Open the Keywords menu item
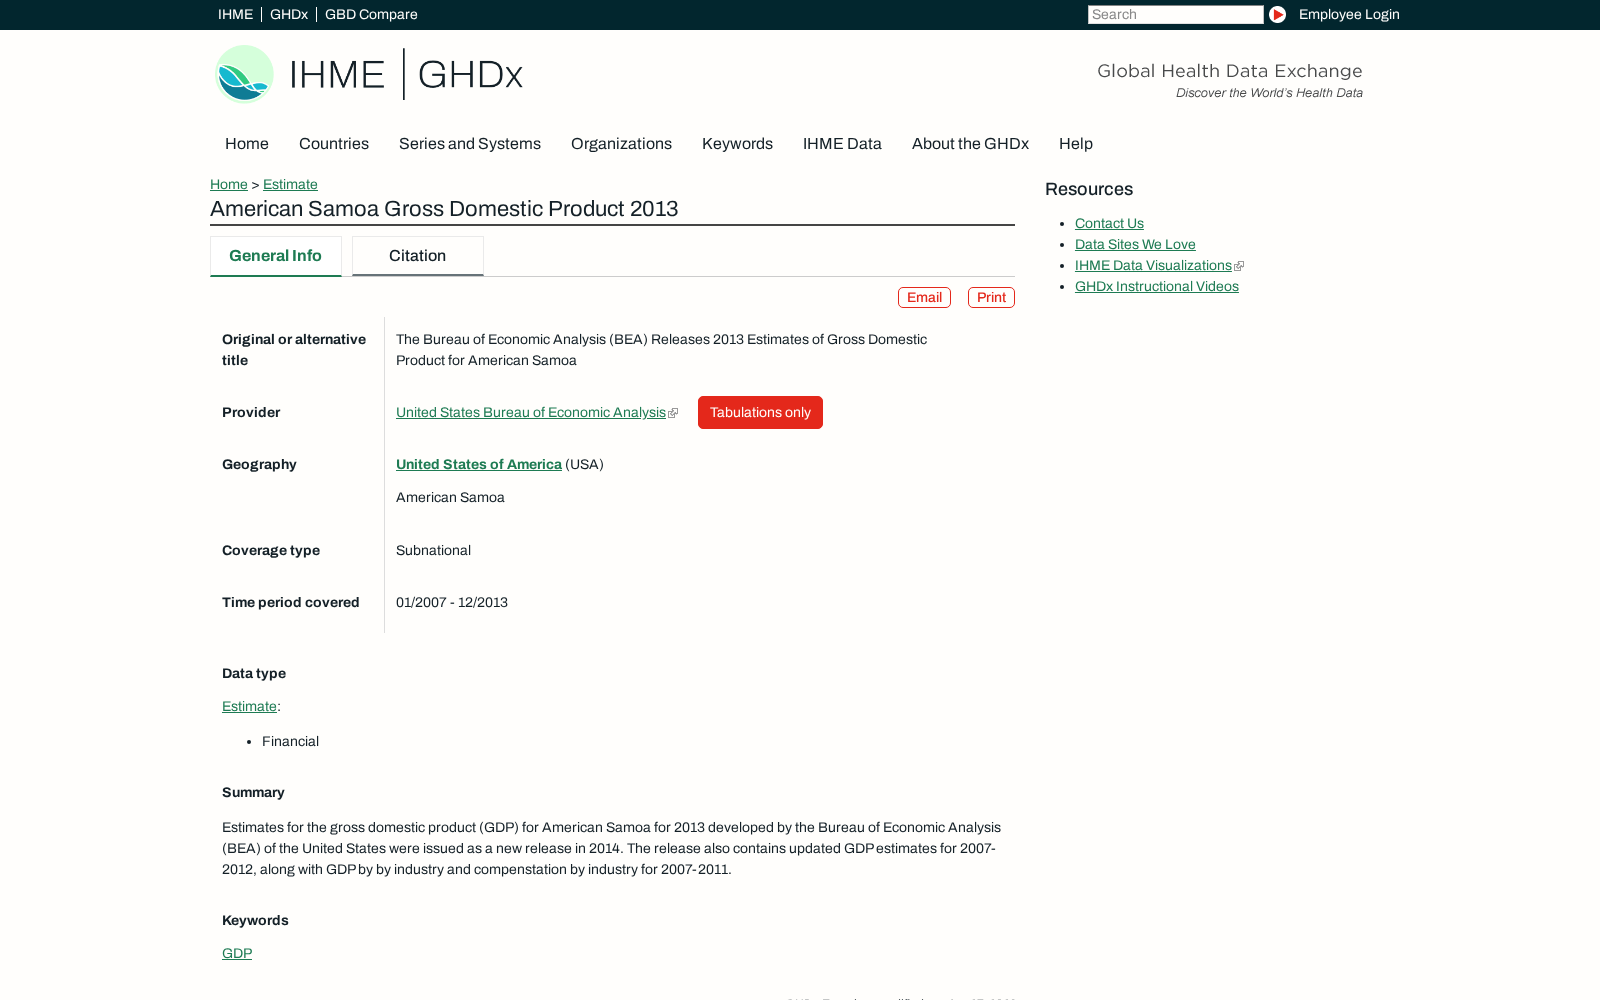1600x1000 pixels. 737,144
